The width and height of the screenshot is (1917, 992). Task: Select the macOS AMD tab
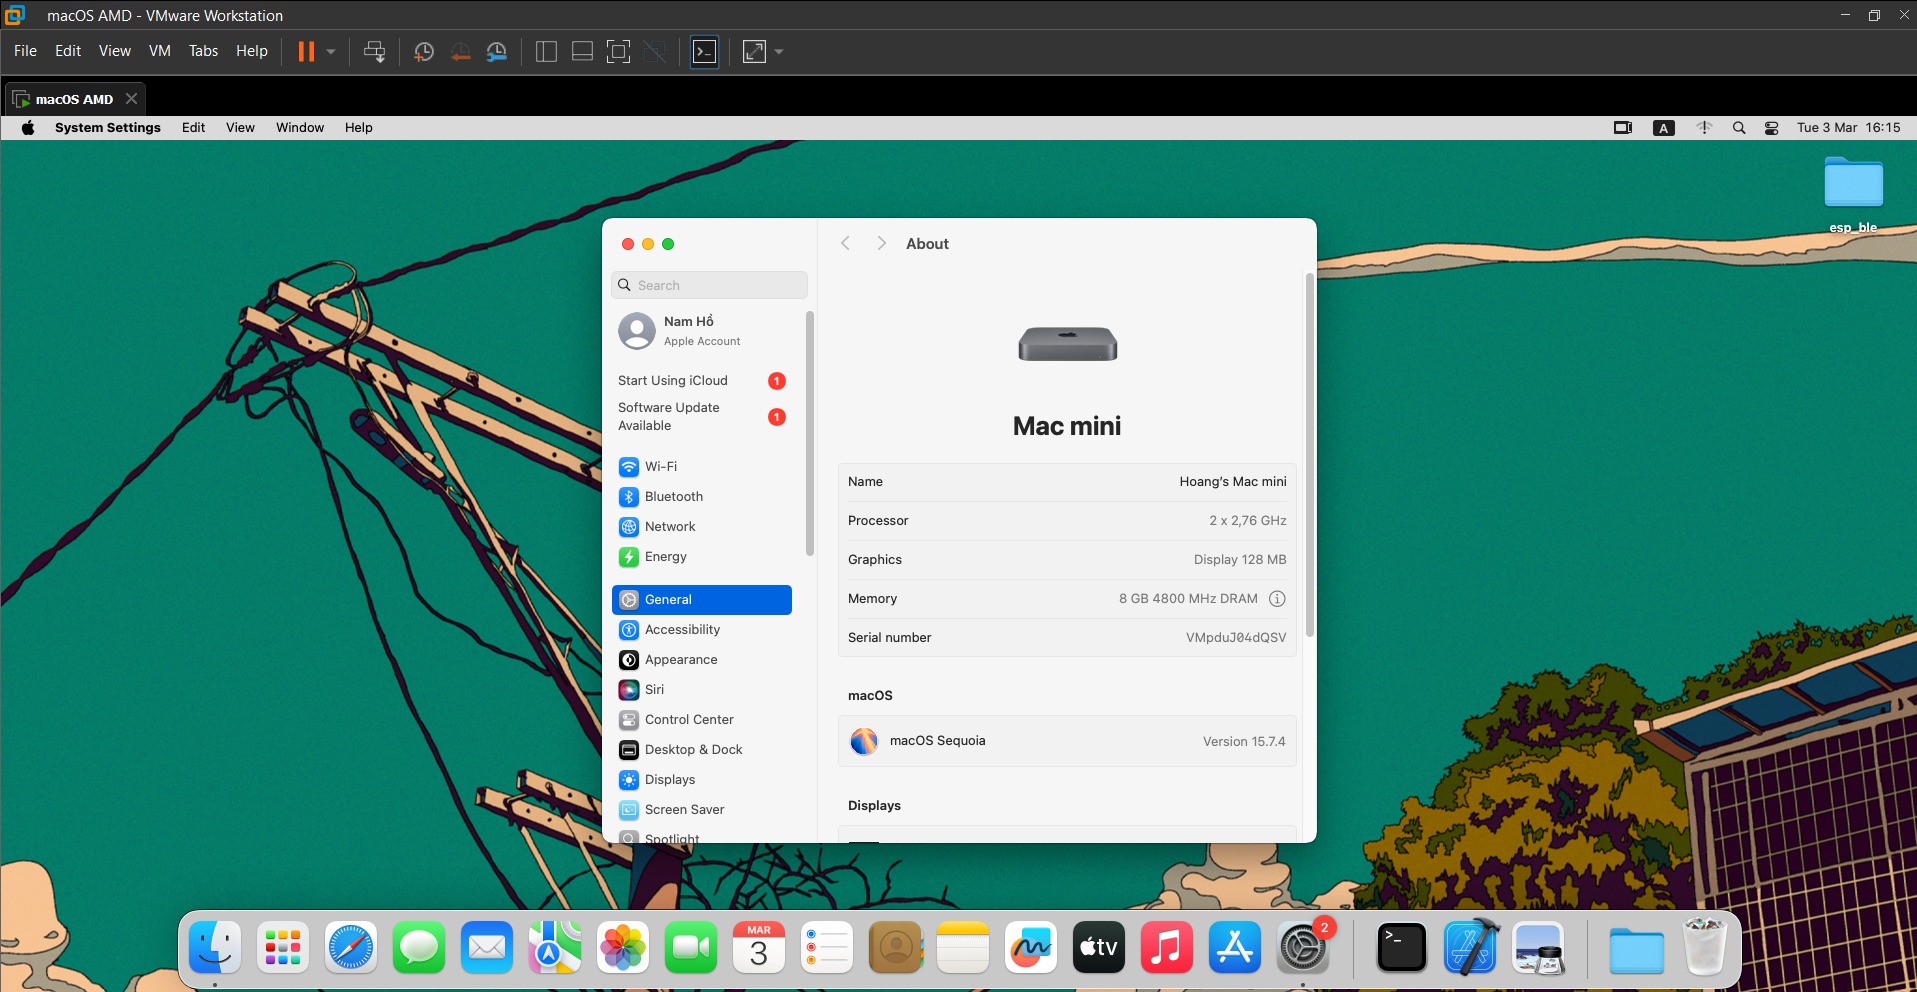click(x=75, y=99)
